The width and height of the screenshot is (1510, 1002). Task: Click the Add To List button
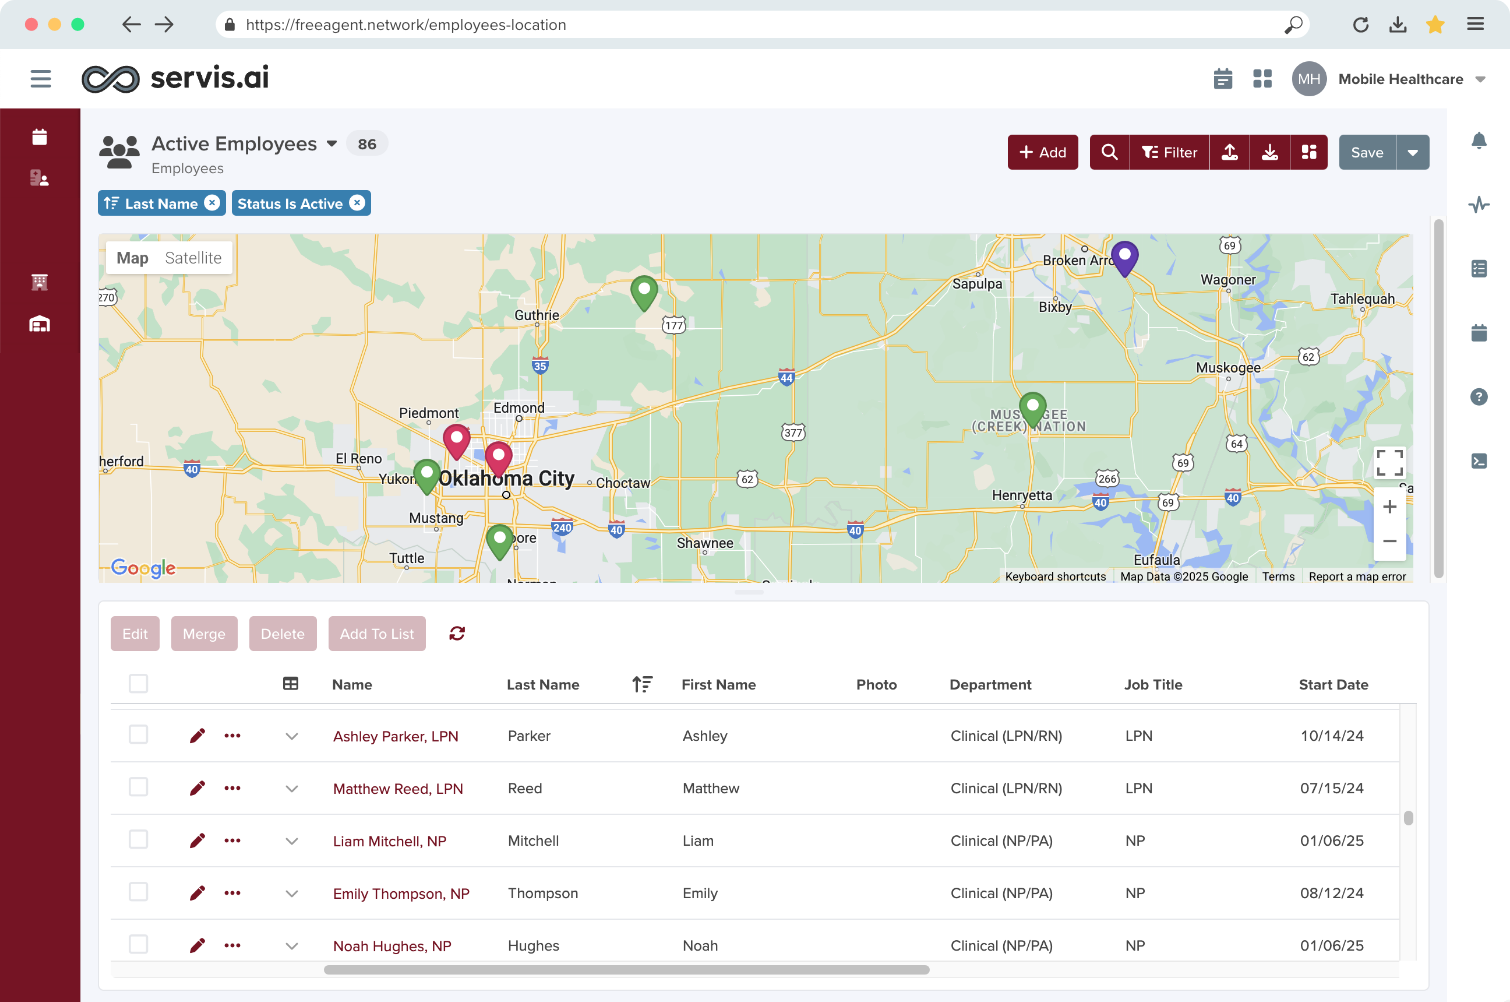(377, 634)
